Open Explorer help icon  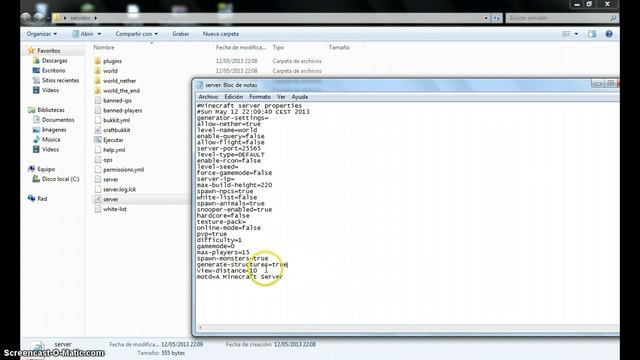point(609,34)
